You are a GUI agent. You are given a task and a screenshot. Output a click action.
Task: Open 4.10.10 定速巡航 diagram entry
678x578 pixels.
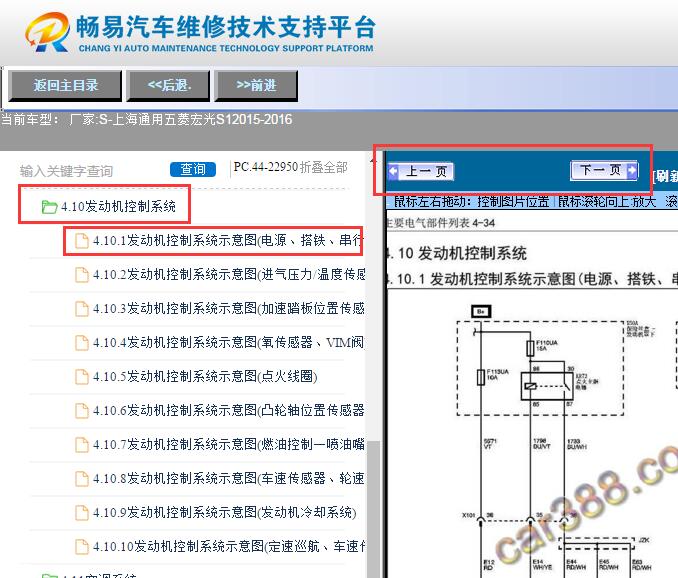pyautogui.click(x=229, y=546)
